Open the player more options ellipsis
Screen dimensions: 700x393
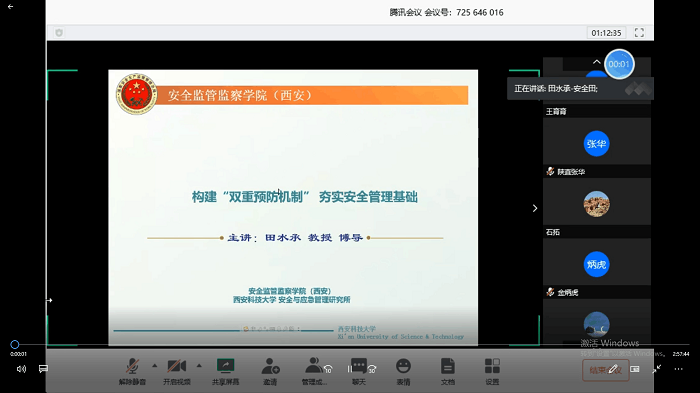click(x=679, y=369)
